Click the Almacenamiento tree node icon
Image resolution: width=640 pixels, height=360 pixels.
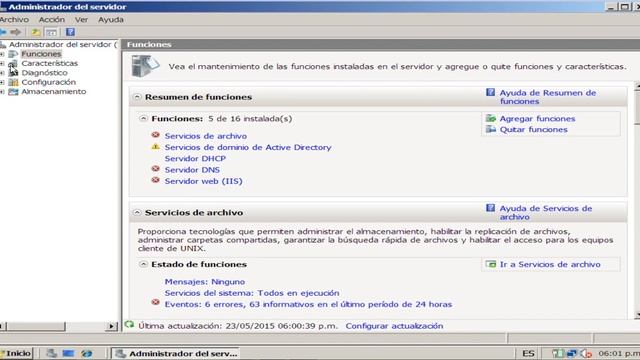(x=13, y=91)
